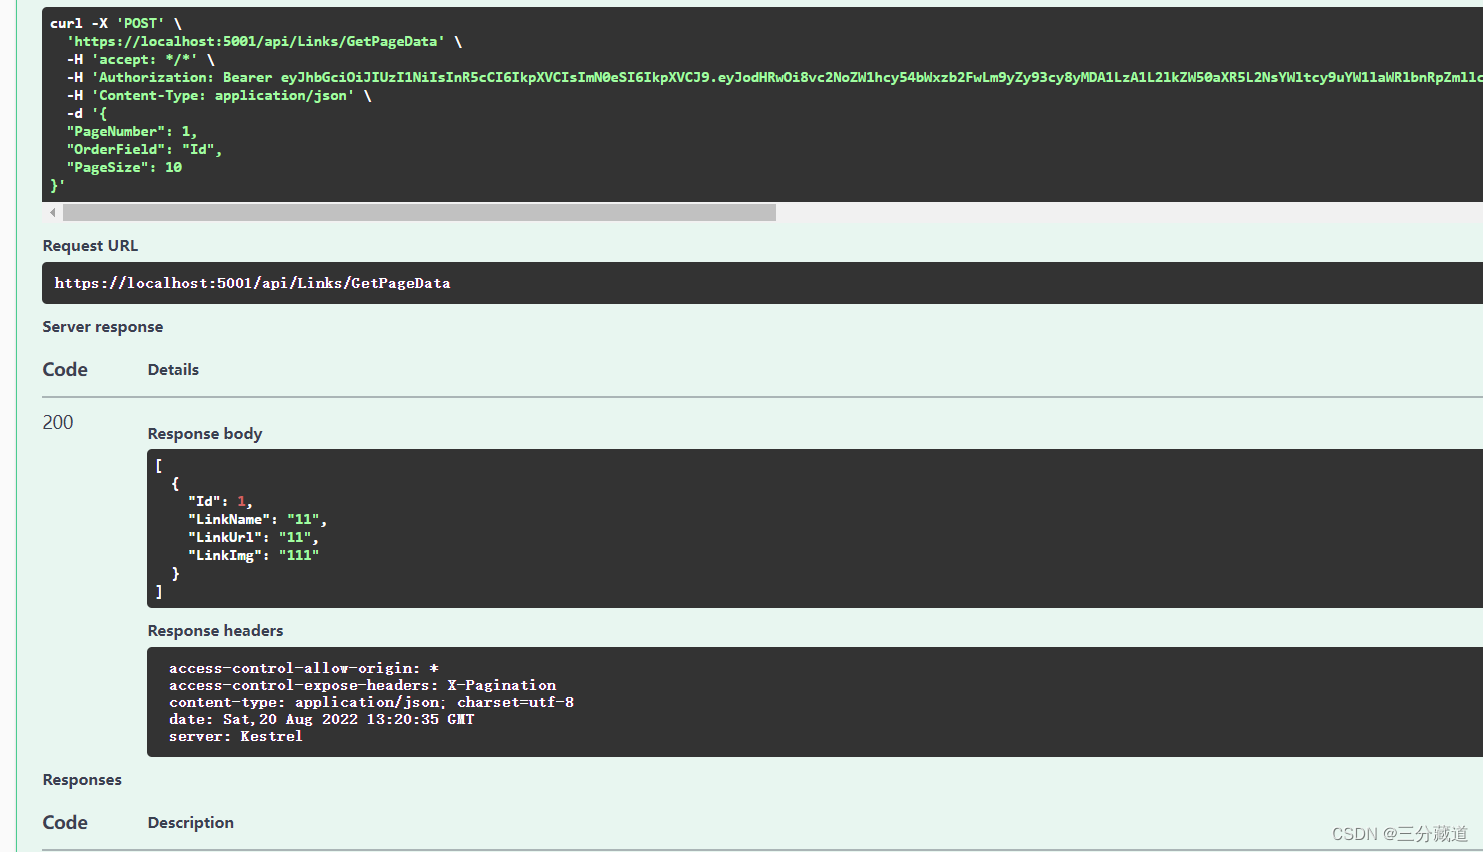Click the curl URL line with GetPageData
The width and height of the screenshot is (1483, 852).
tap(264, 41)
